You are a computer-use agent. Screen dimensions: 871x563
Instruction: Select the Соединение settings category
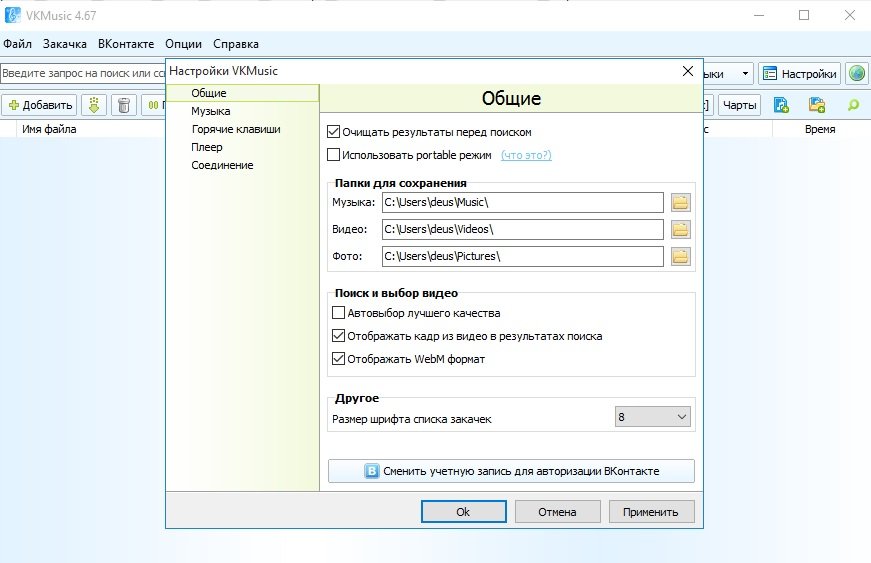[243, 165]
